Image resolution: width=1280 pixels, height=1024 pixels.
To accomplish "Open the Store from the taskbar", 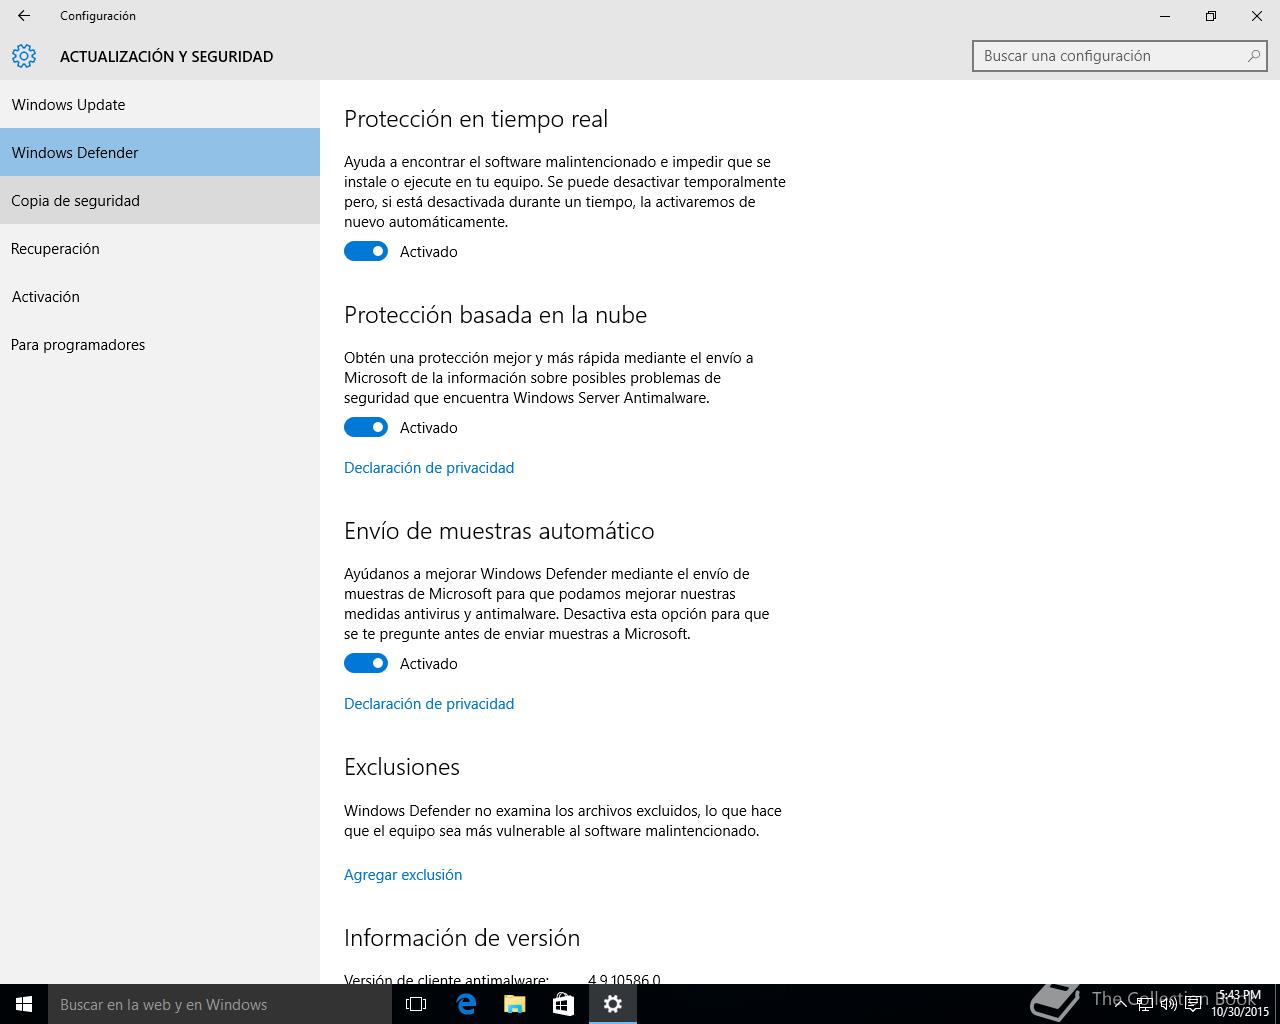I will coord(564,1004).
